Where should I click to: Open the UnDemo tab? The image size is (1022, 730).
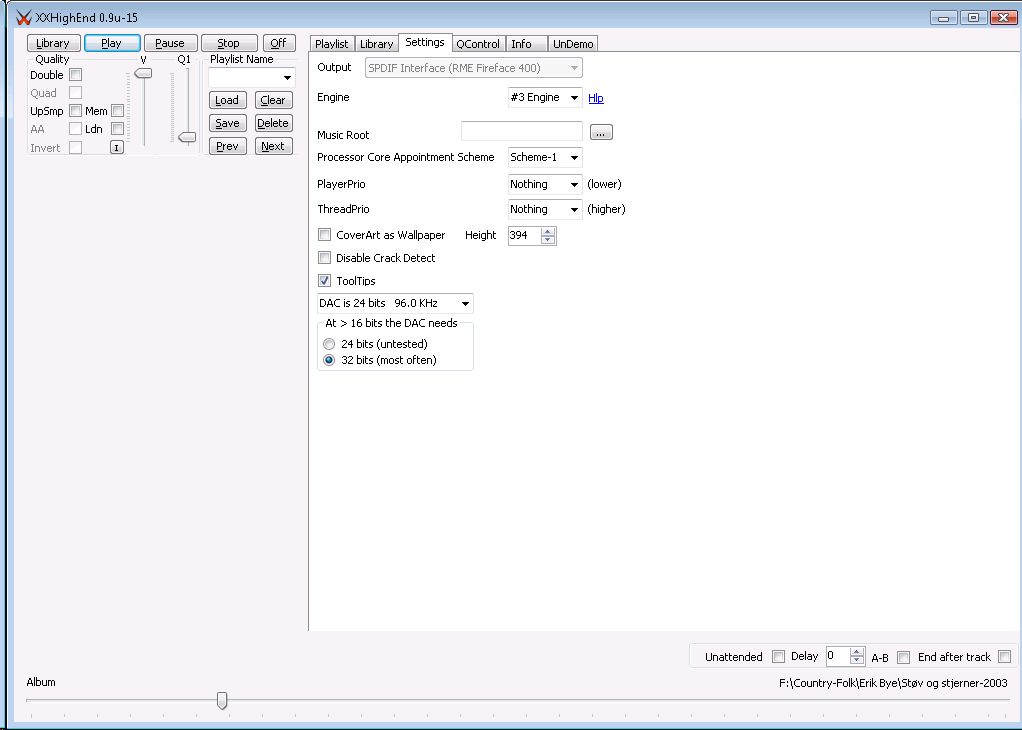(573, 44)
